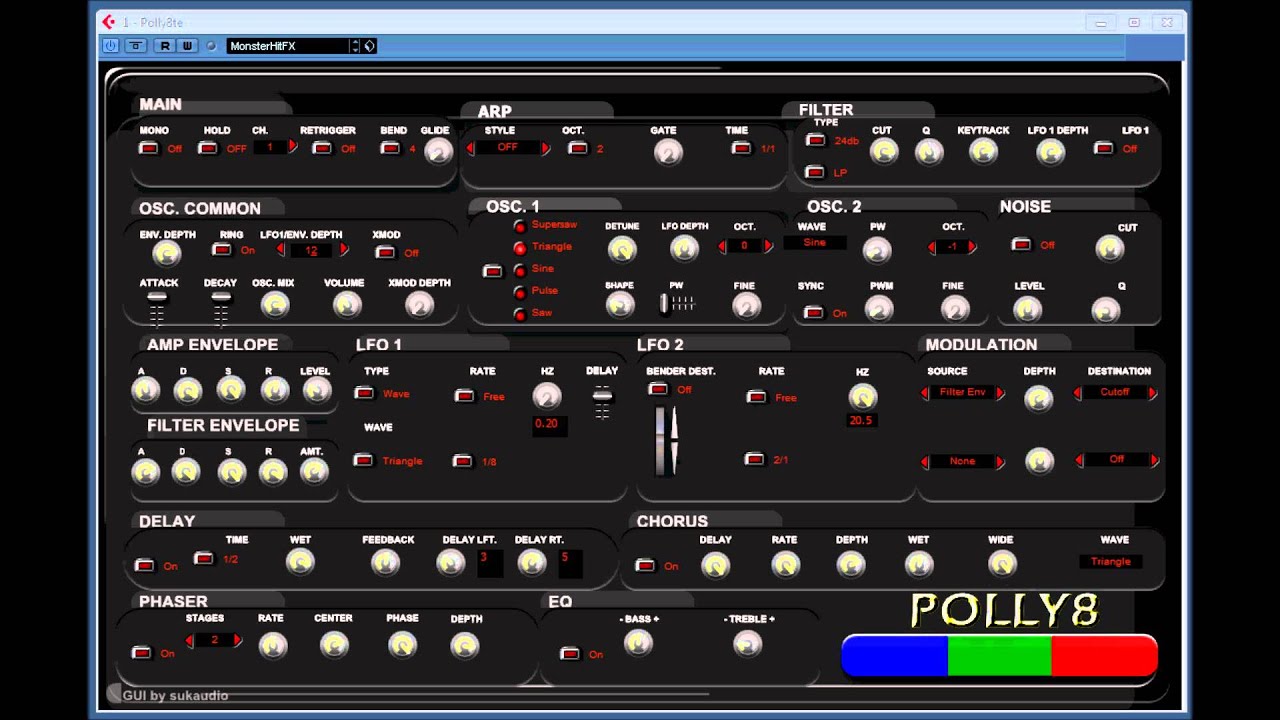
Task: Click the ARP STYLE left arrow
Action: click(x=470, y=148)
